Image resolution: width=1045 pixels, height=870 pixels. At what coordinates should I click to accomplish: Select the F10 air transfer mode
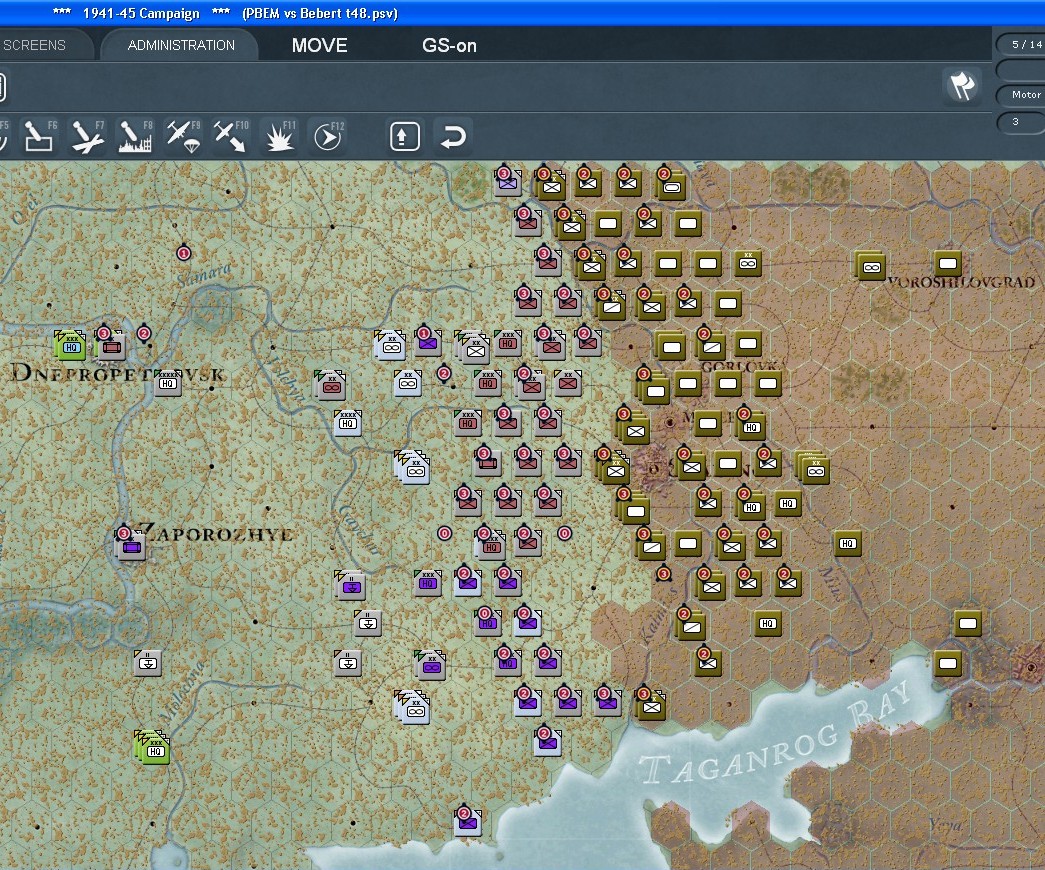click(230, 136)
